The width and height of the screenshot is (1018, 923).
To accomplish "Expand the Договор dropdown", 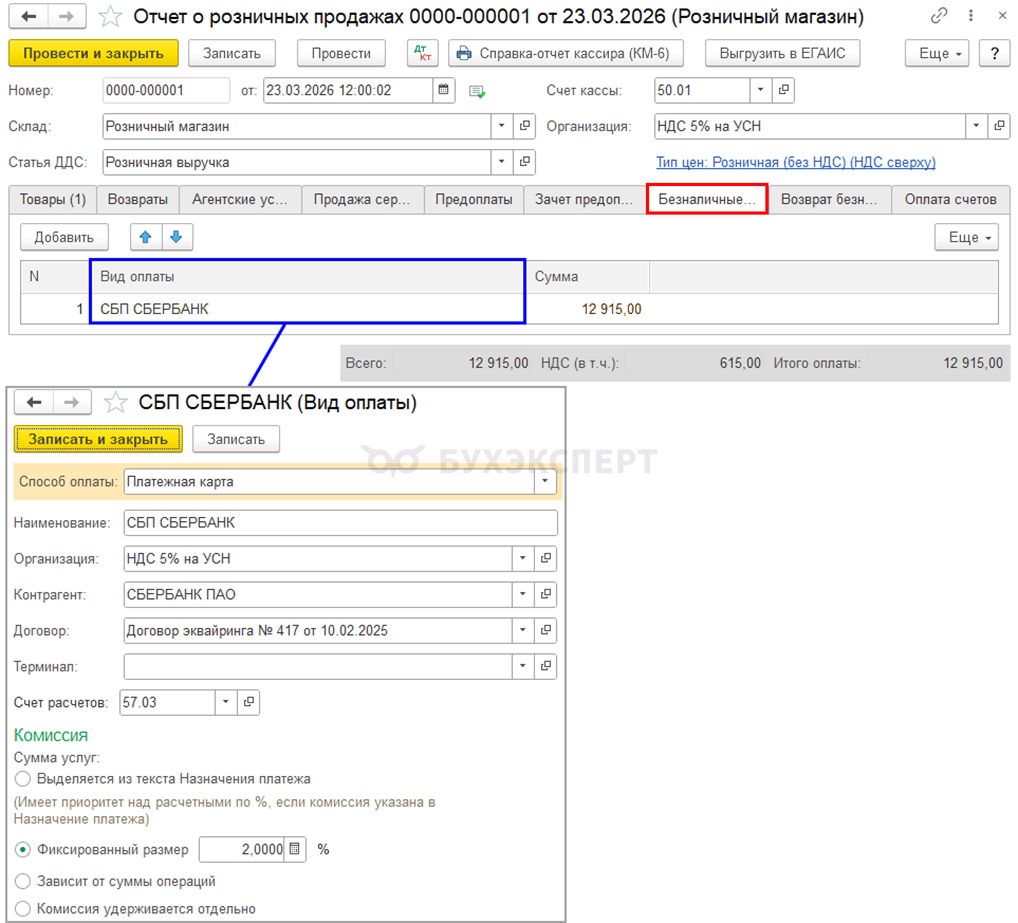I will 523,630.
